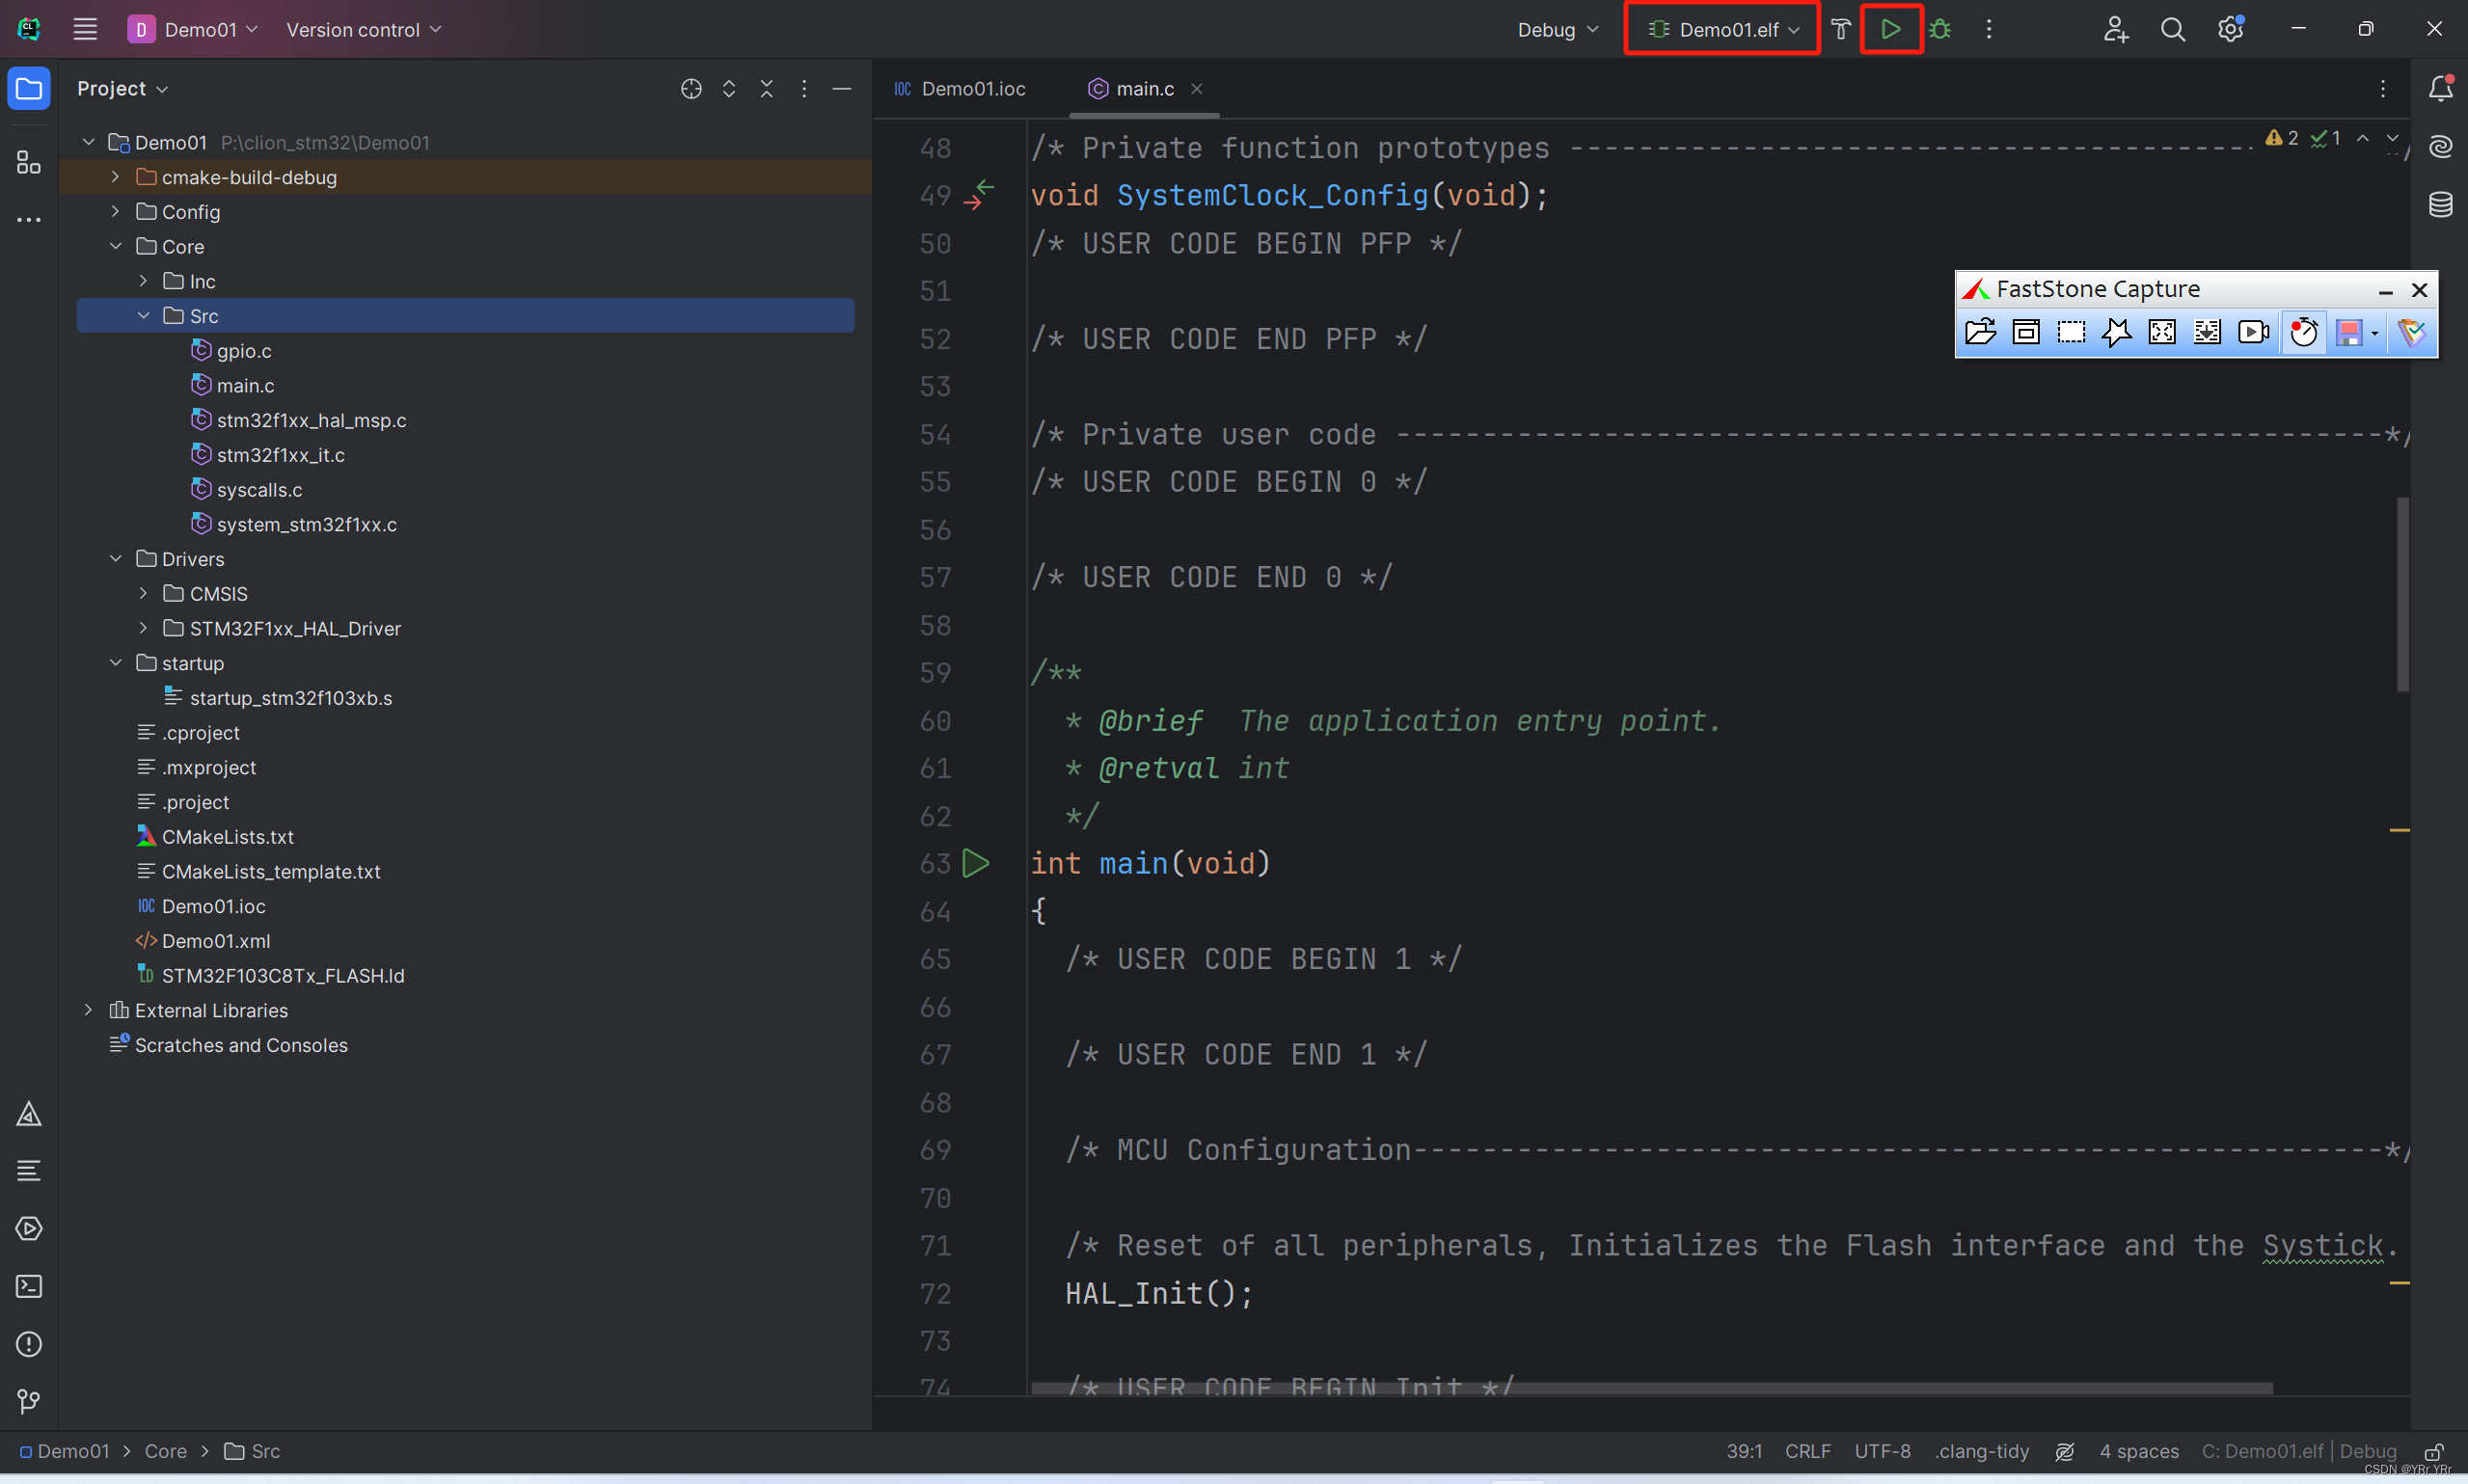Select opened file in Project tree
Image resolution: width=2468 pixels, height=1484 pixels.
pos(691,89)
